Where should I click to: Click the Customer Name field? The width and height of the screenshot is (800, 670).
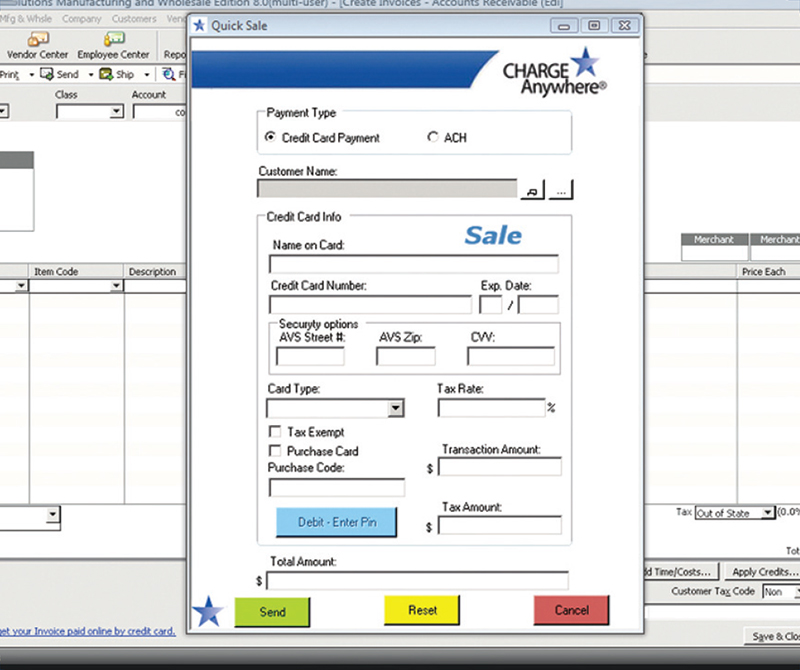(387, 188)
